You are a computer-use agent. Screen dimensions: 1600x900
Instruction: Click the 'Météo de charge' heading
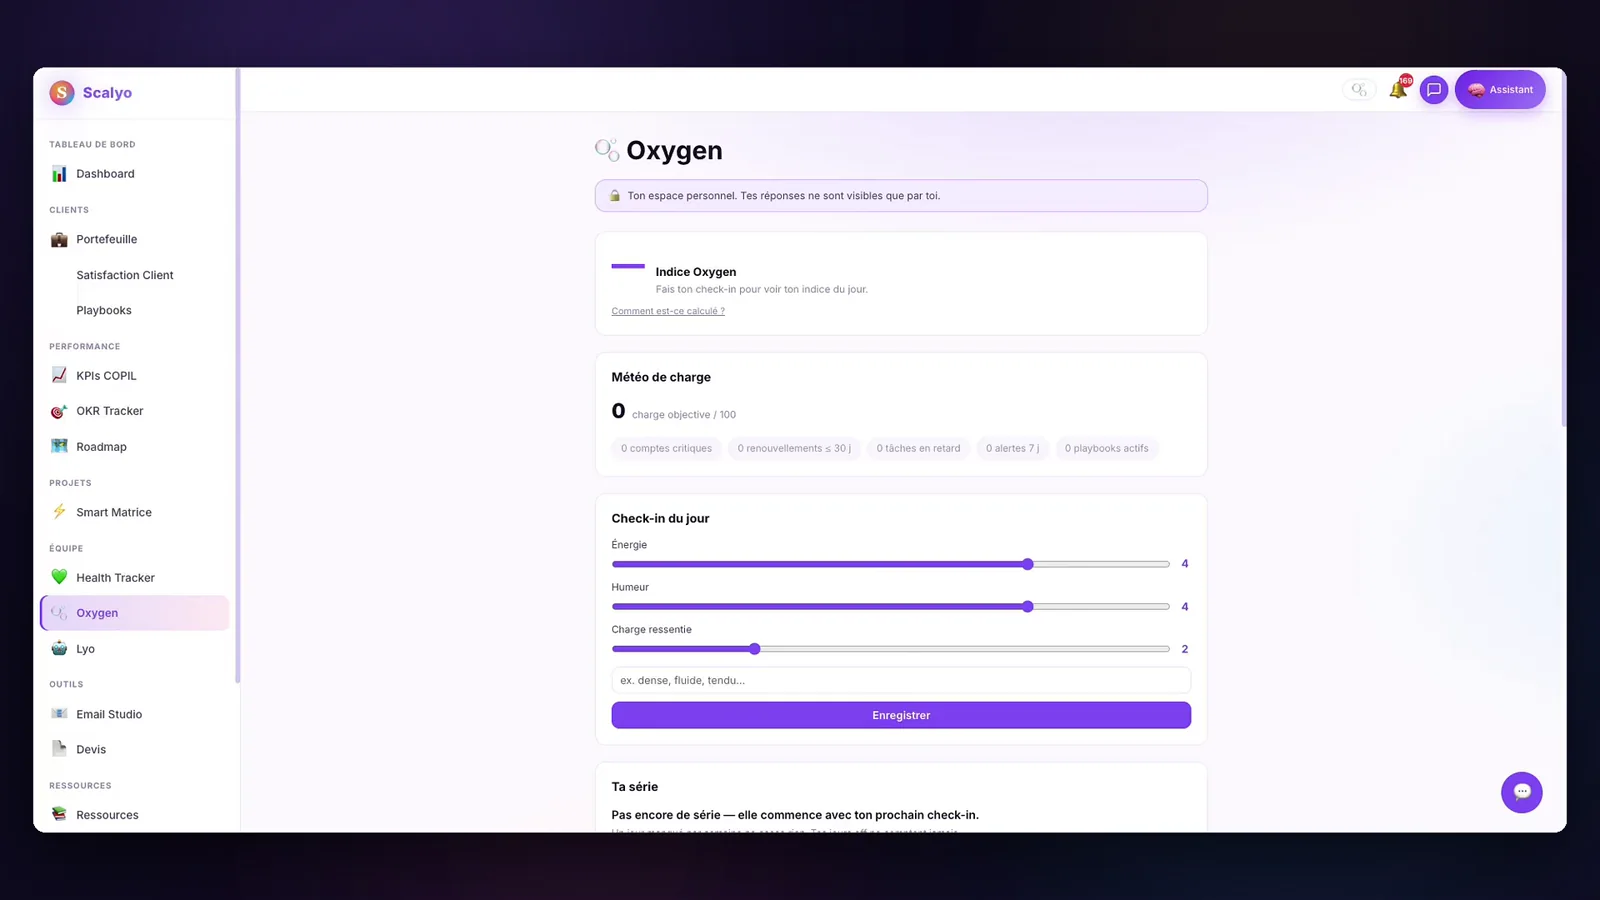coord(661,377)
